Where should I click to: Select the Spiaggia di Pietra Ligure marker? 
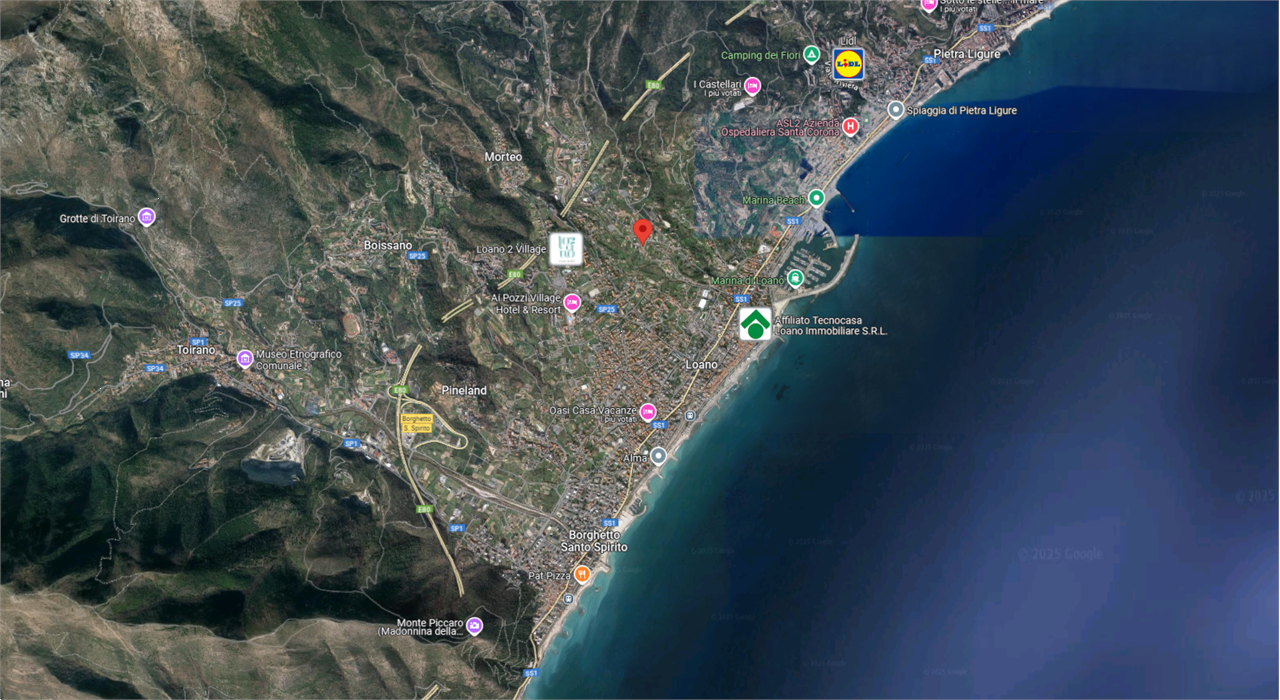[x=896, y=110]
